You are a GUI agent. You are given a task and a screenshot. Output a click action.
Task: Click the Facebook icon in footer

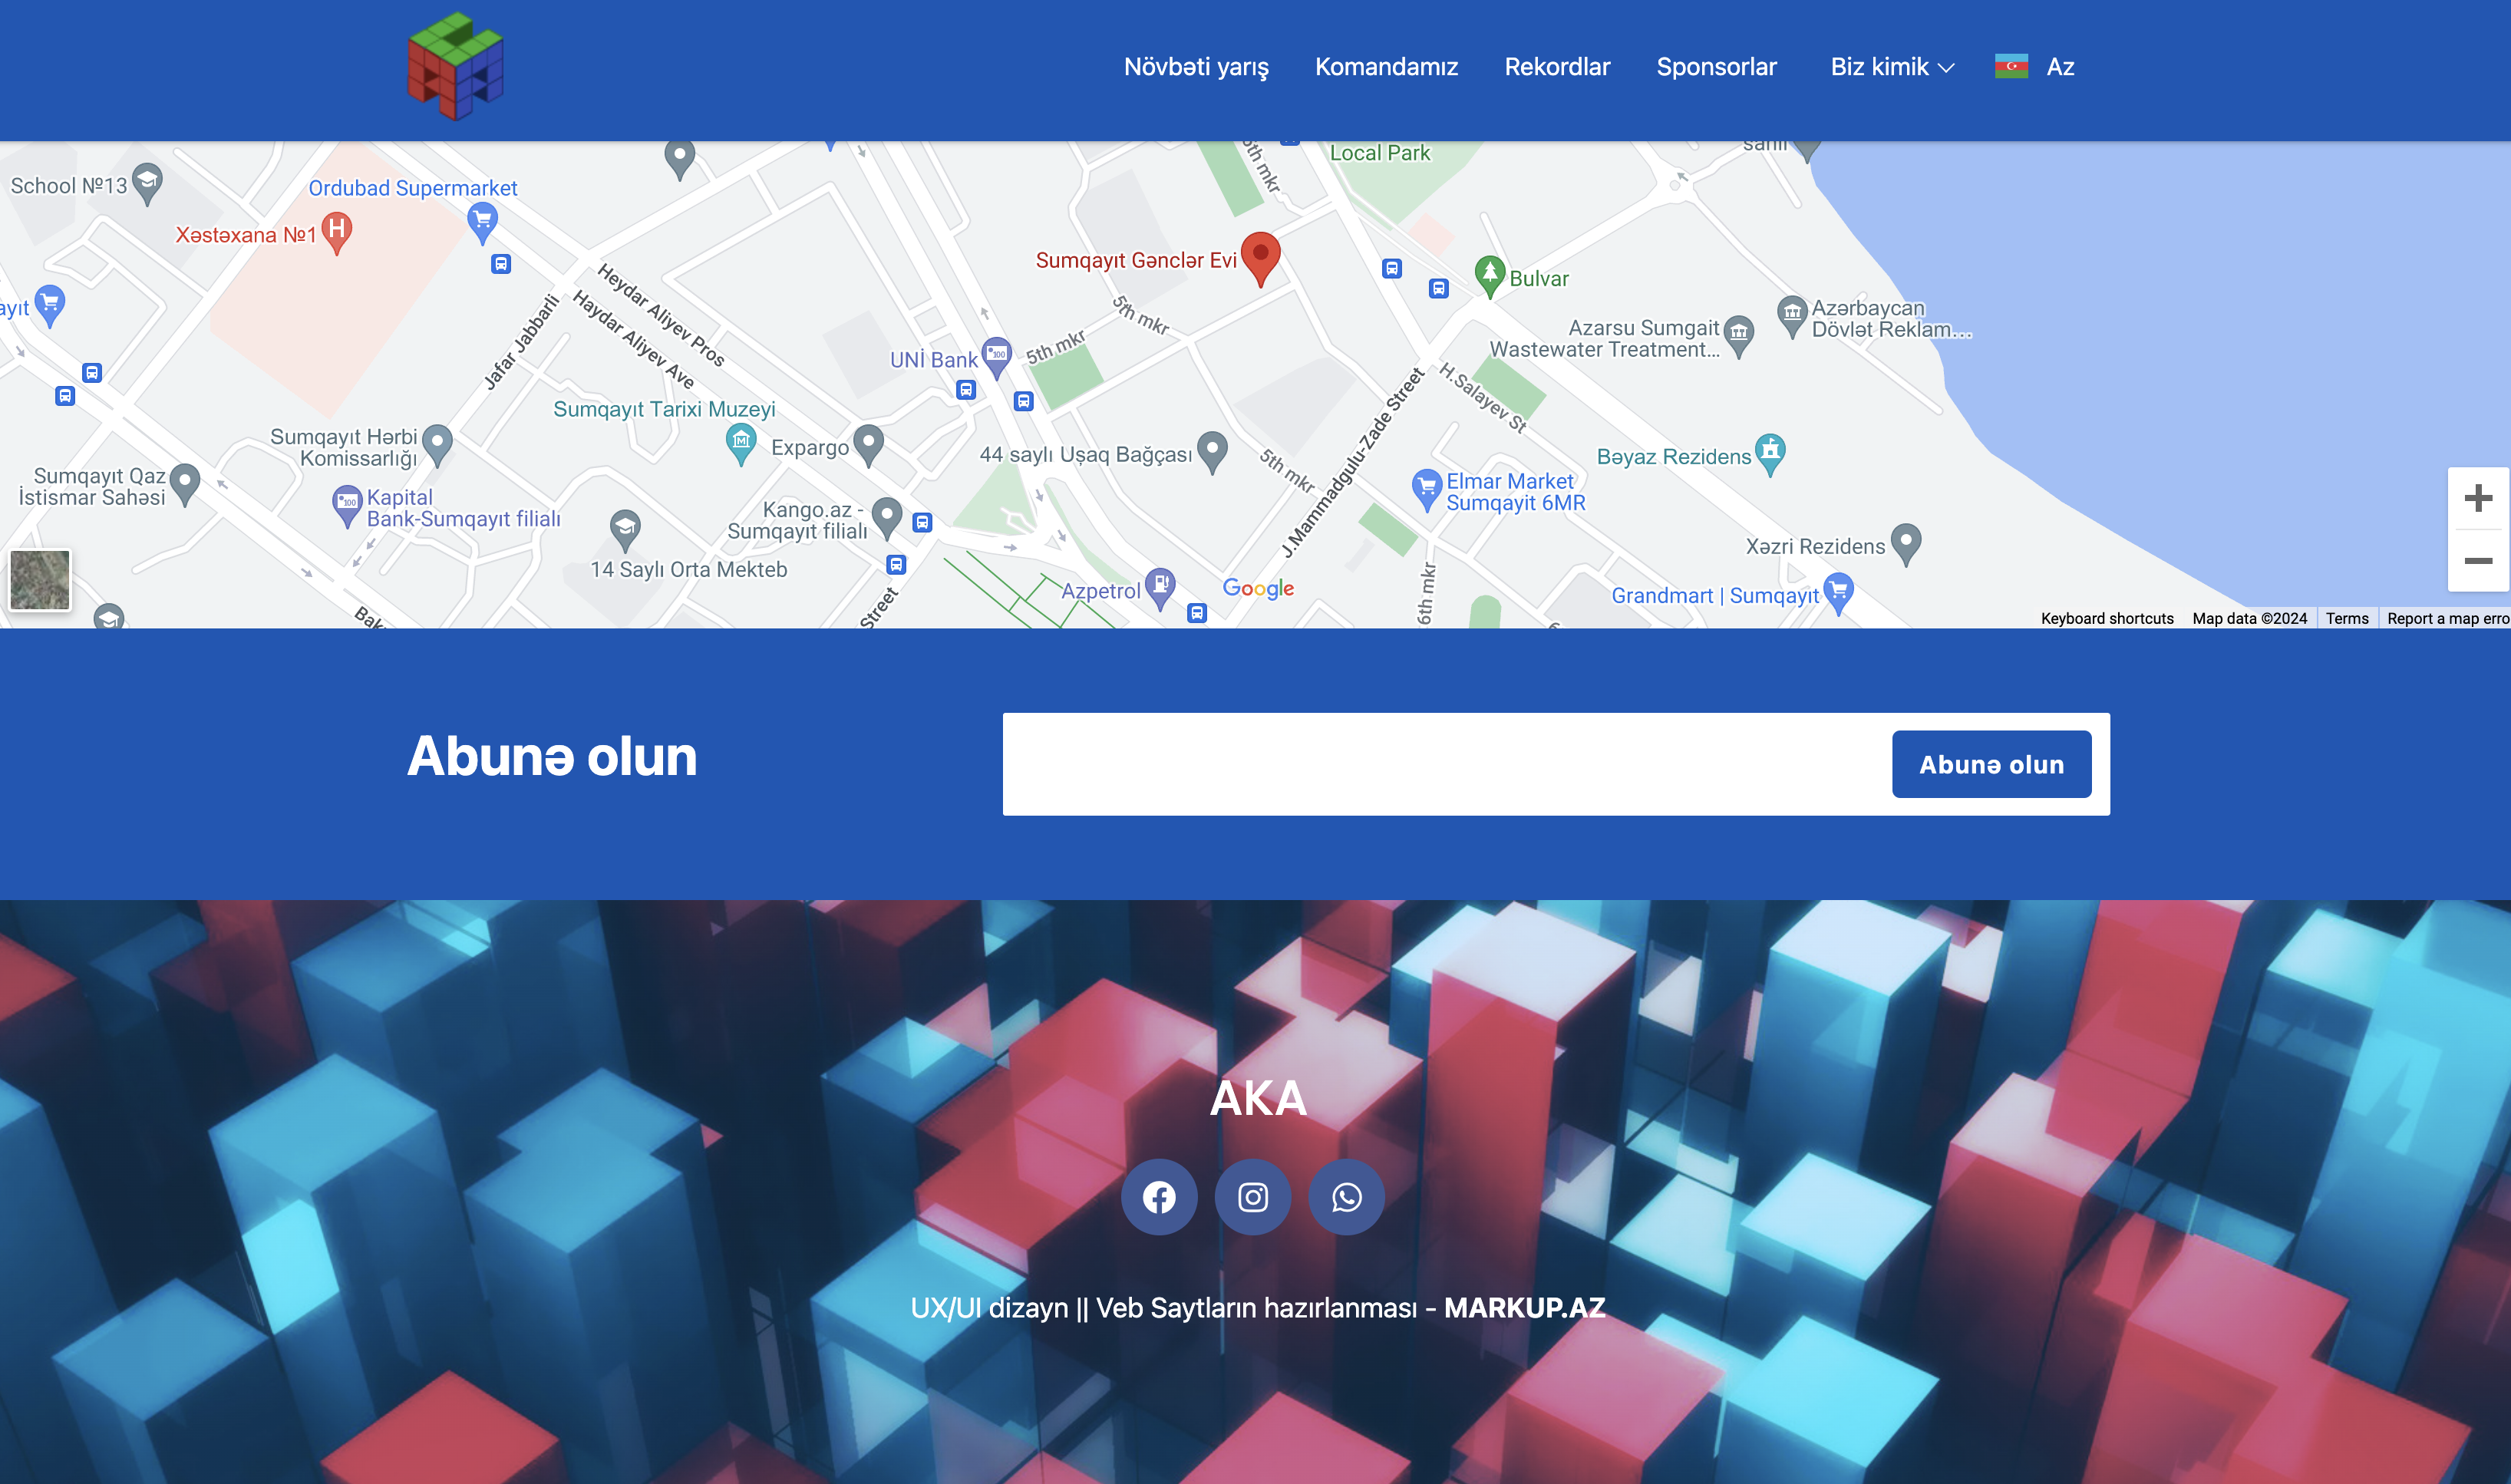coord(1159,1197)
